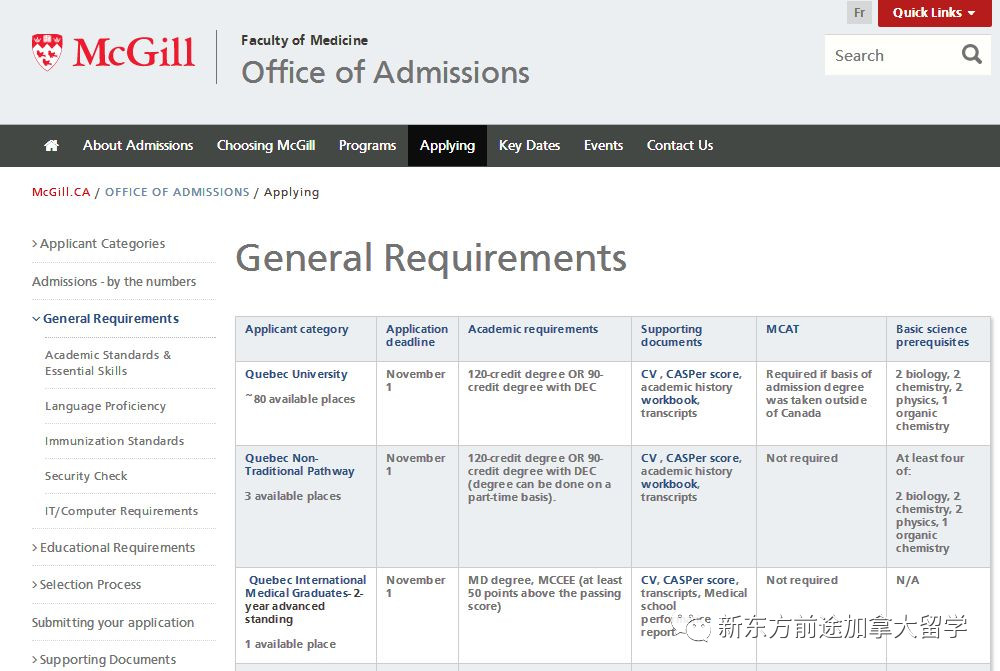The height and width of the screenshot is (671, 1000).
Task: Open the Contact Us menu item
Action: click(x=680, y=145)
